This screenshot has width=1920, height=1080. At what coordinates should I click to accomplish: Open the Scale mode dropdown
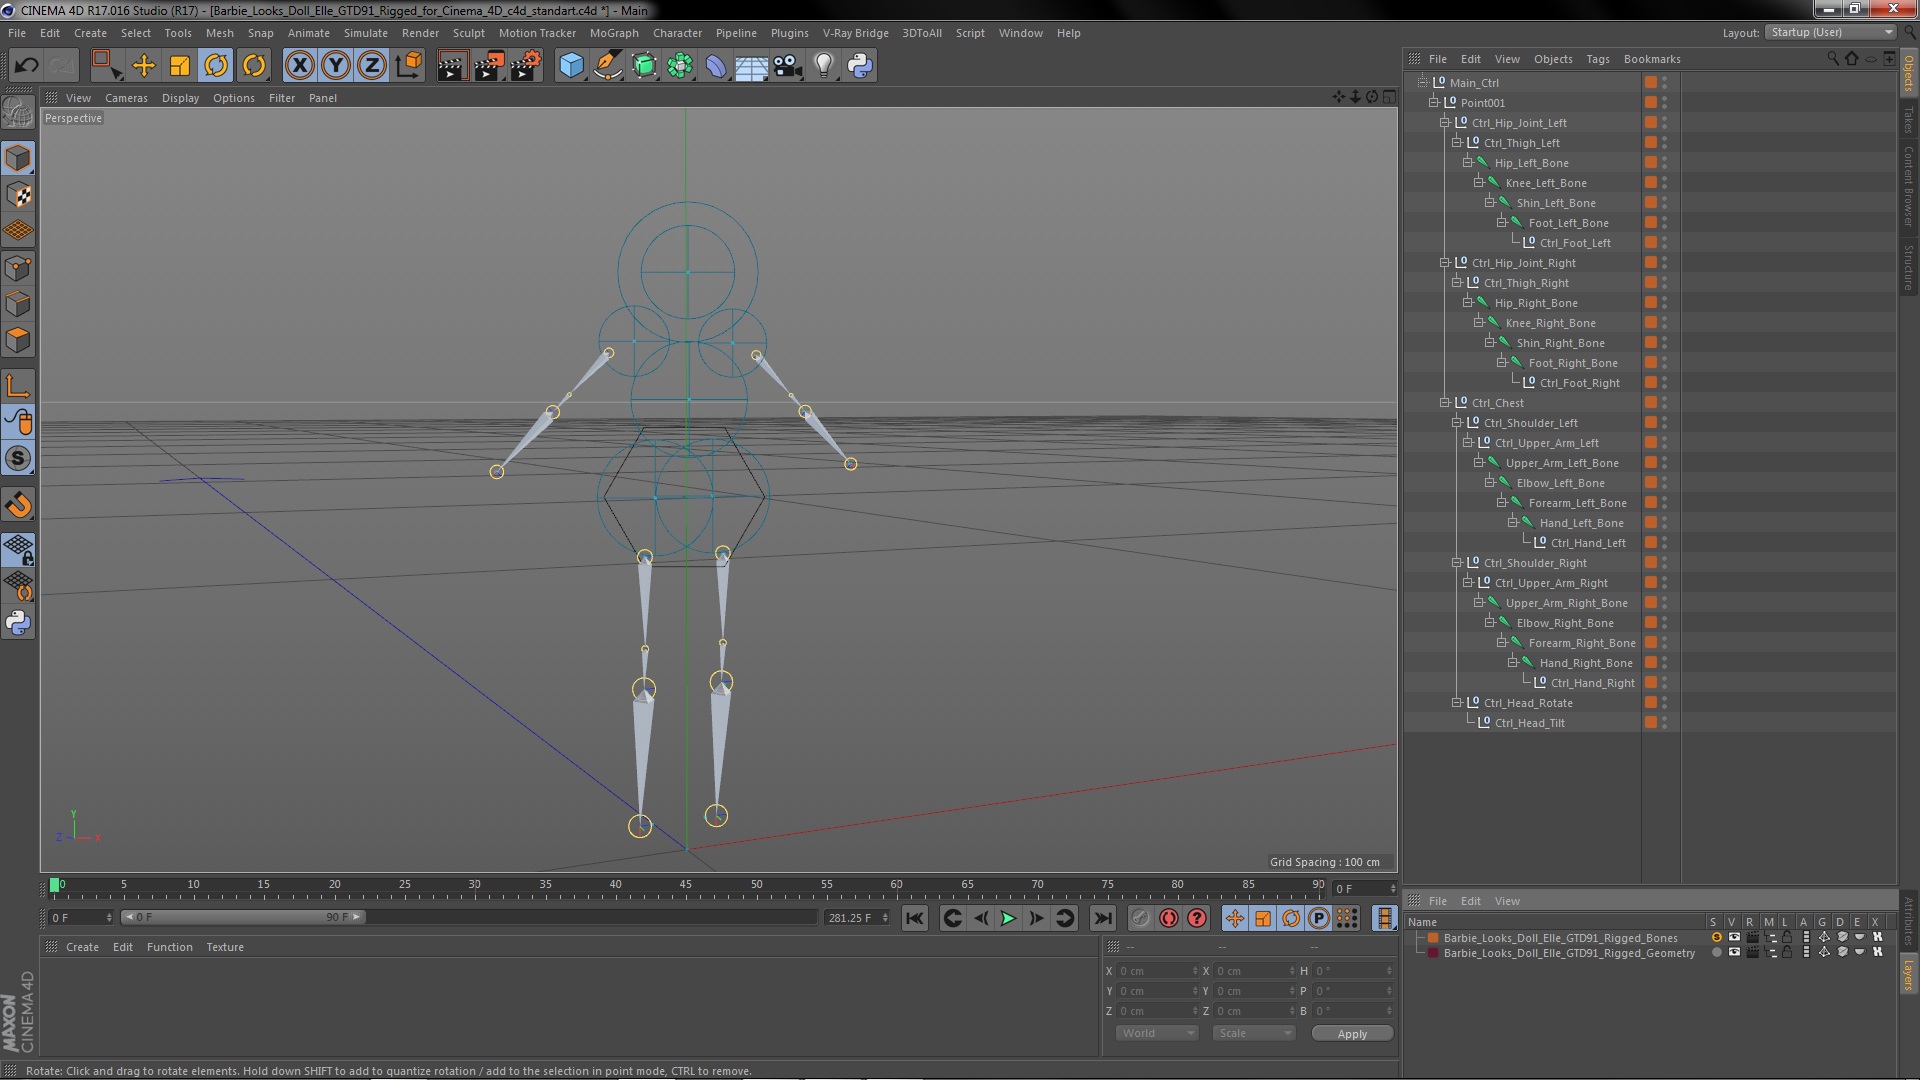click(x=1254, y=1033)
